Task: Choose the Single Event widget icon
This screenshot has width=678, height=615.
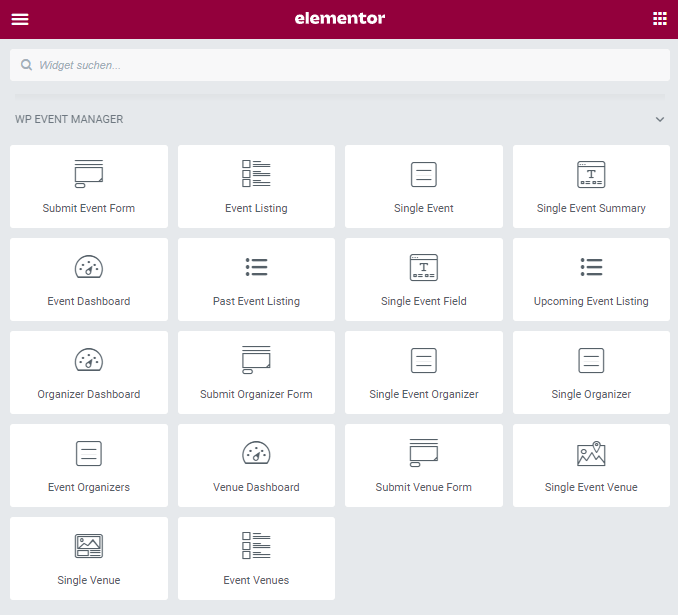Action: point(424,174)
